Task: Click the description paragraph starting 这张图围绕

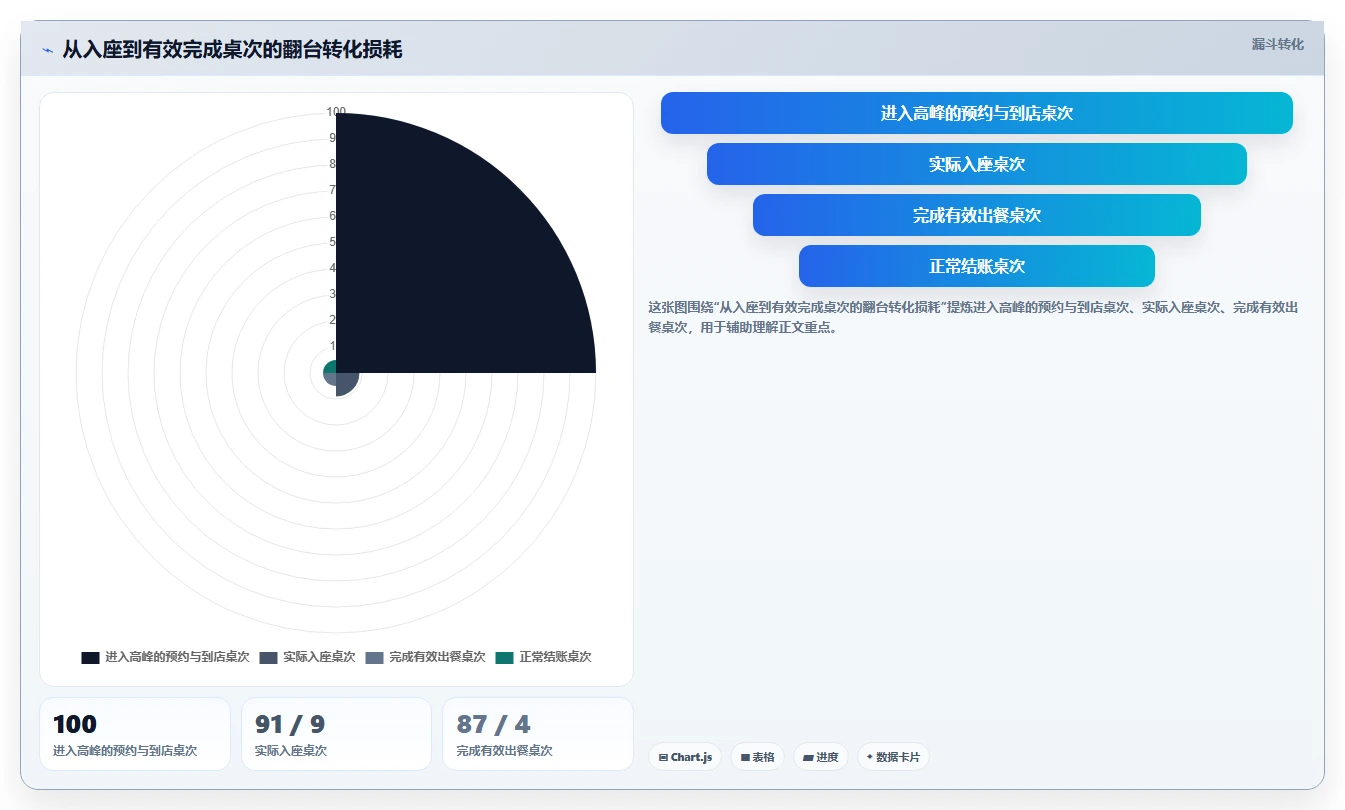Action: [x=973, y=317]
